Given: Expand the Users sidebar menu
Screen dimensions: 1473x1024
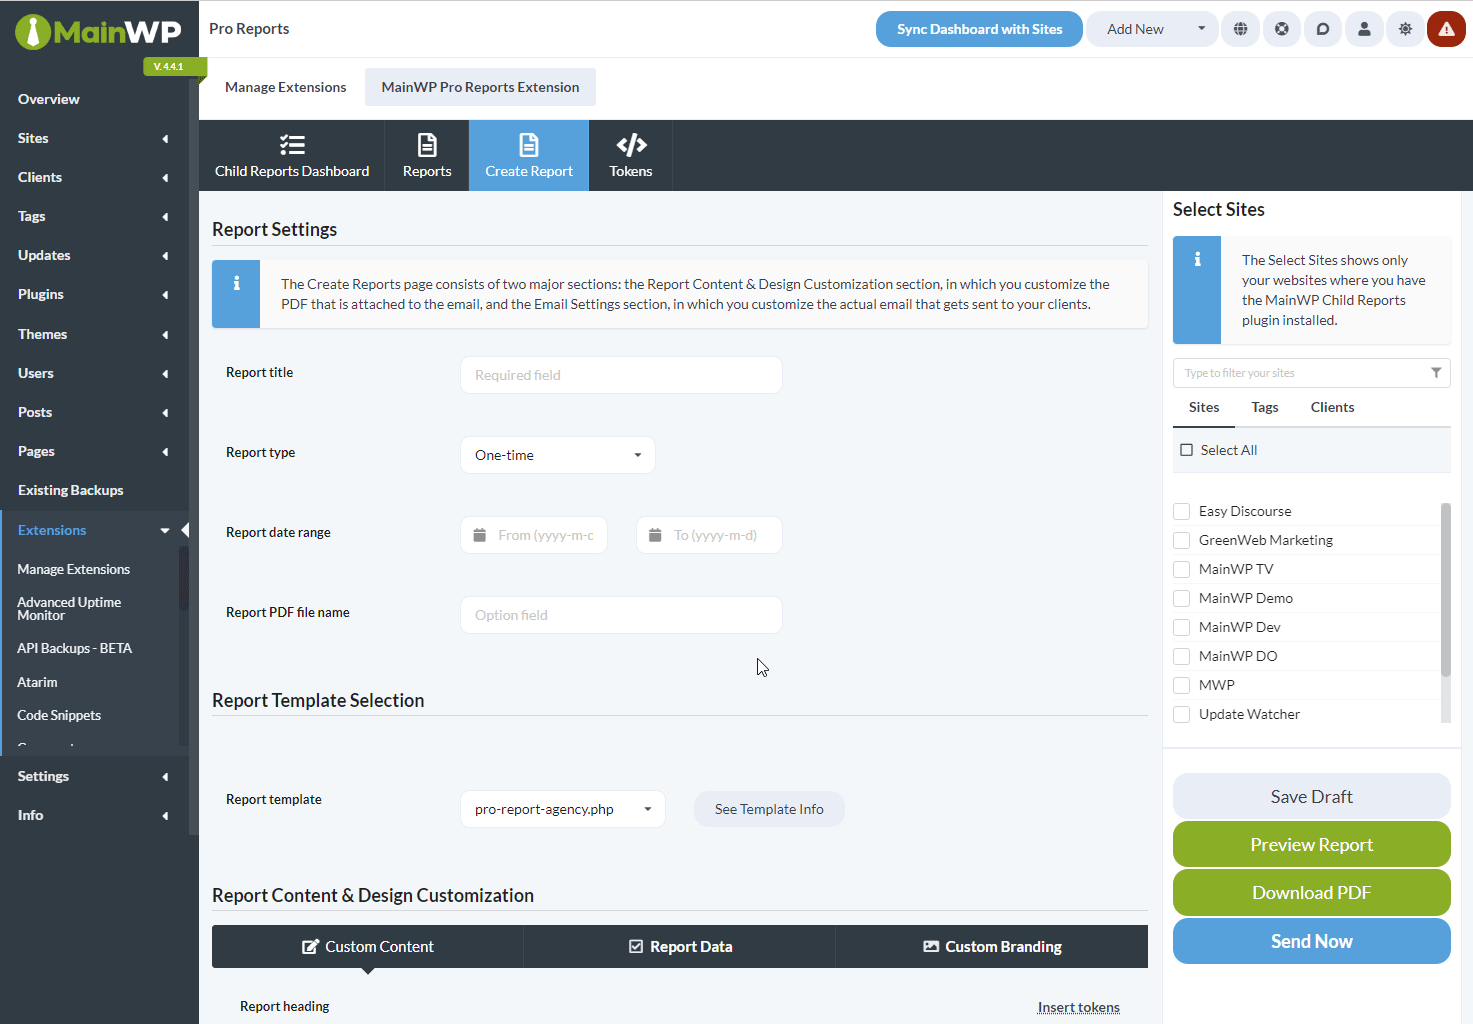Looking at the screenshot, I should (x=165, y=374).
